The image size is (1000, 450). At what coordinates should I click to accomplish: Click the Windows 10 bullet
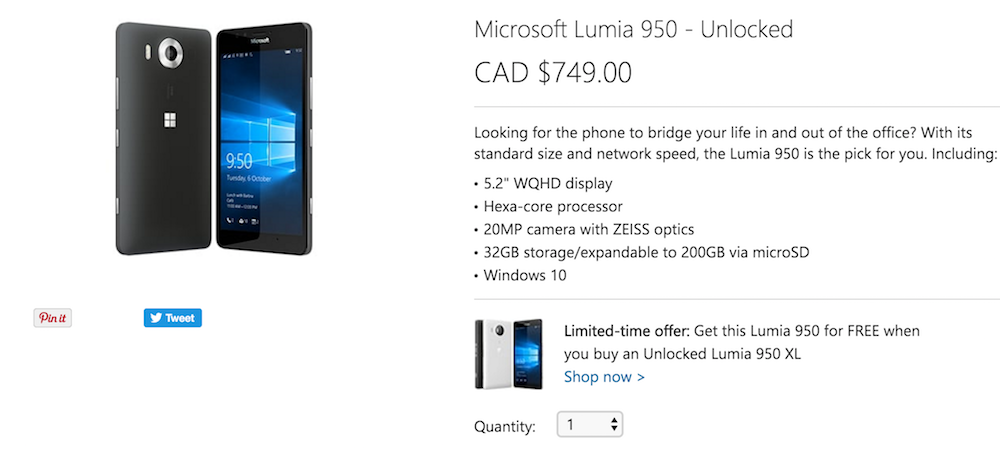tap(524, 275)
